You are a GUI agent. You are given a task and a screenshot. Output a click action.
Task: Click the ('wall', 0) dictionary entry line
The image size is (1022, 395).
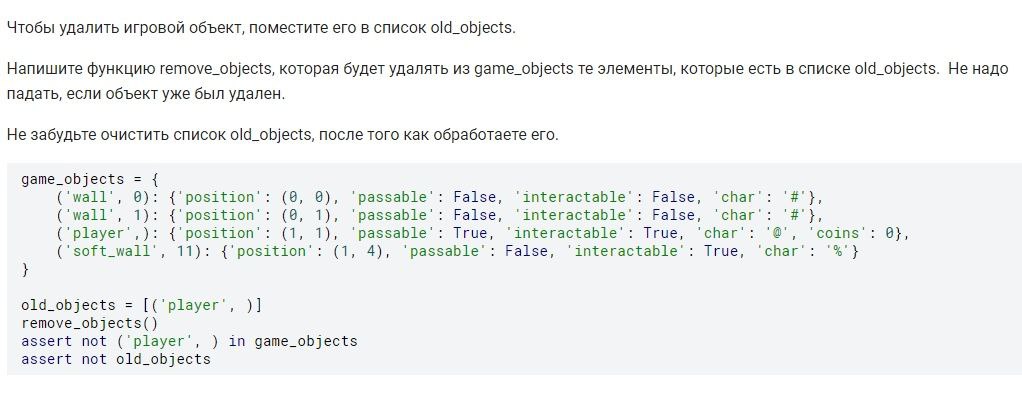(x=440, y=198)
